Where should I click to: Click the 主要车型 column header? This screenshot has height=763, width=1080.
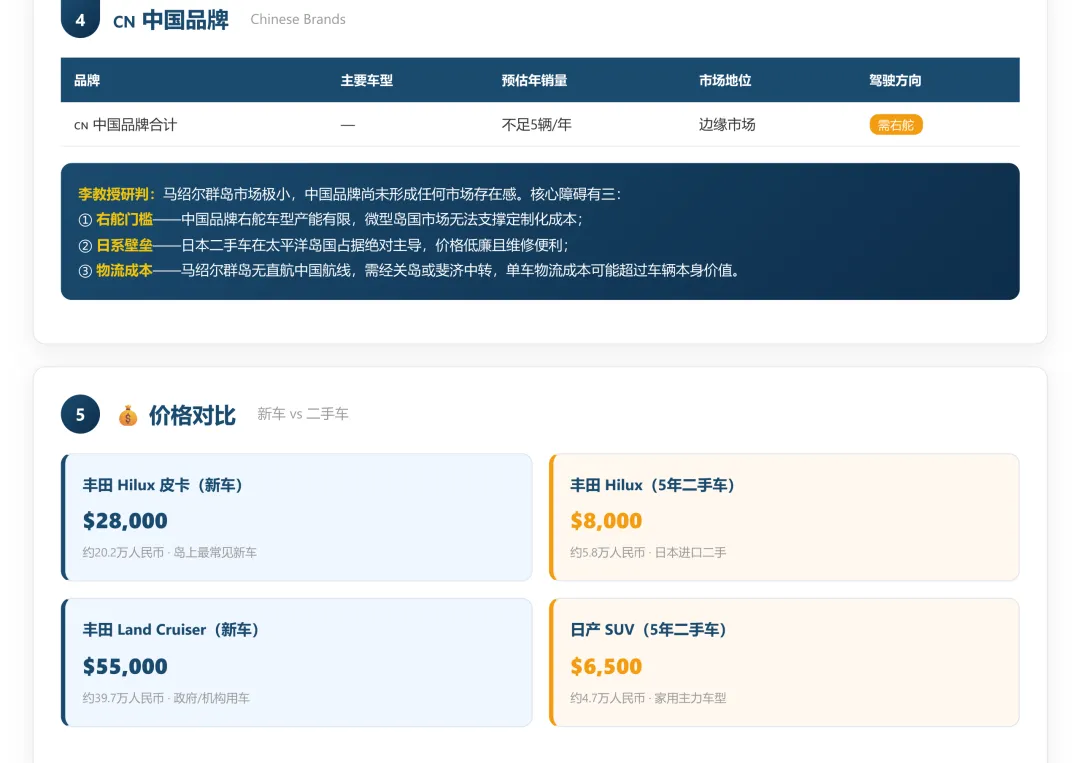point(366,81)
